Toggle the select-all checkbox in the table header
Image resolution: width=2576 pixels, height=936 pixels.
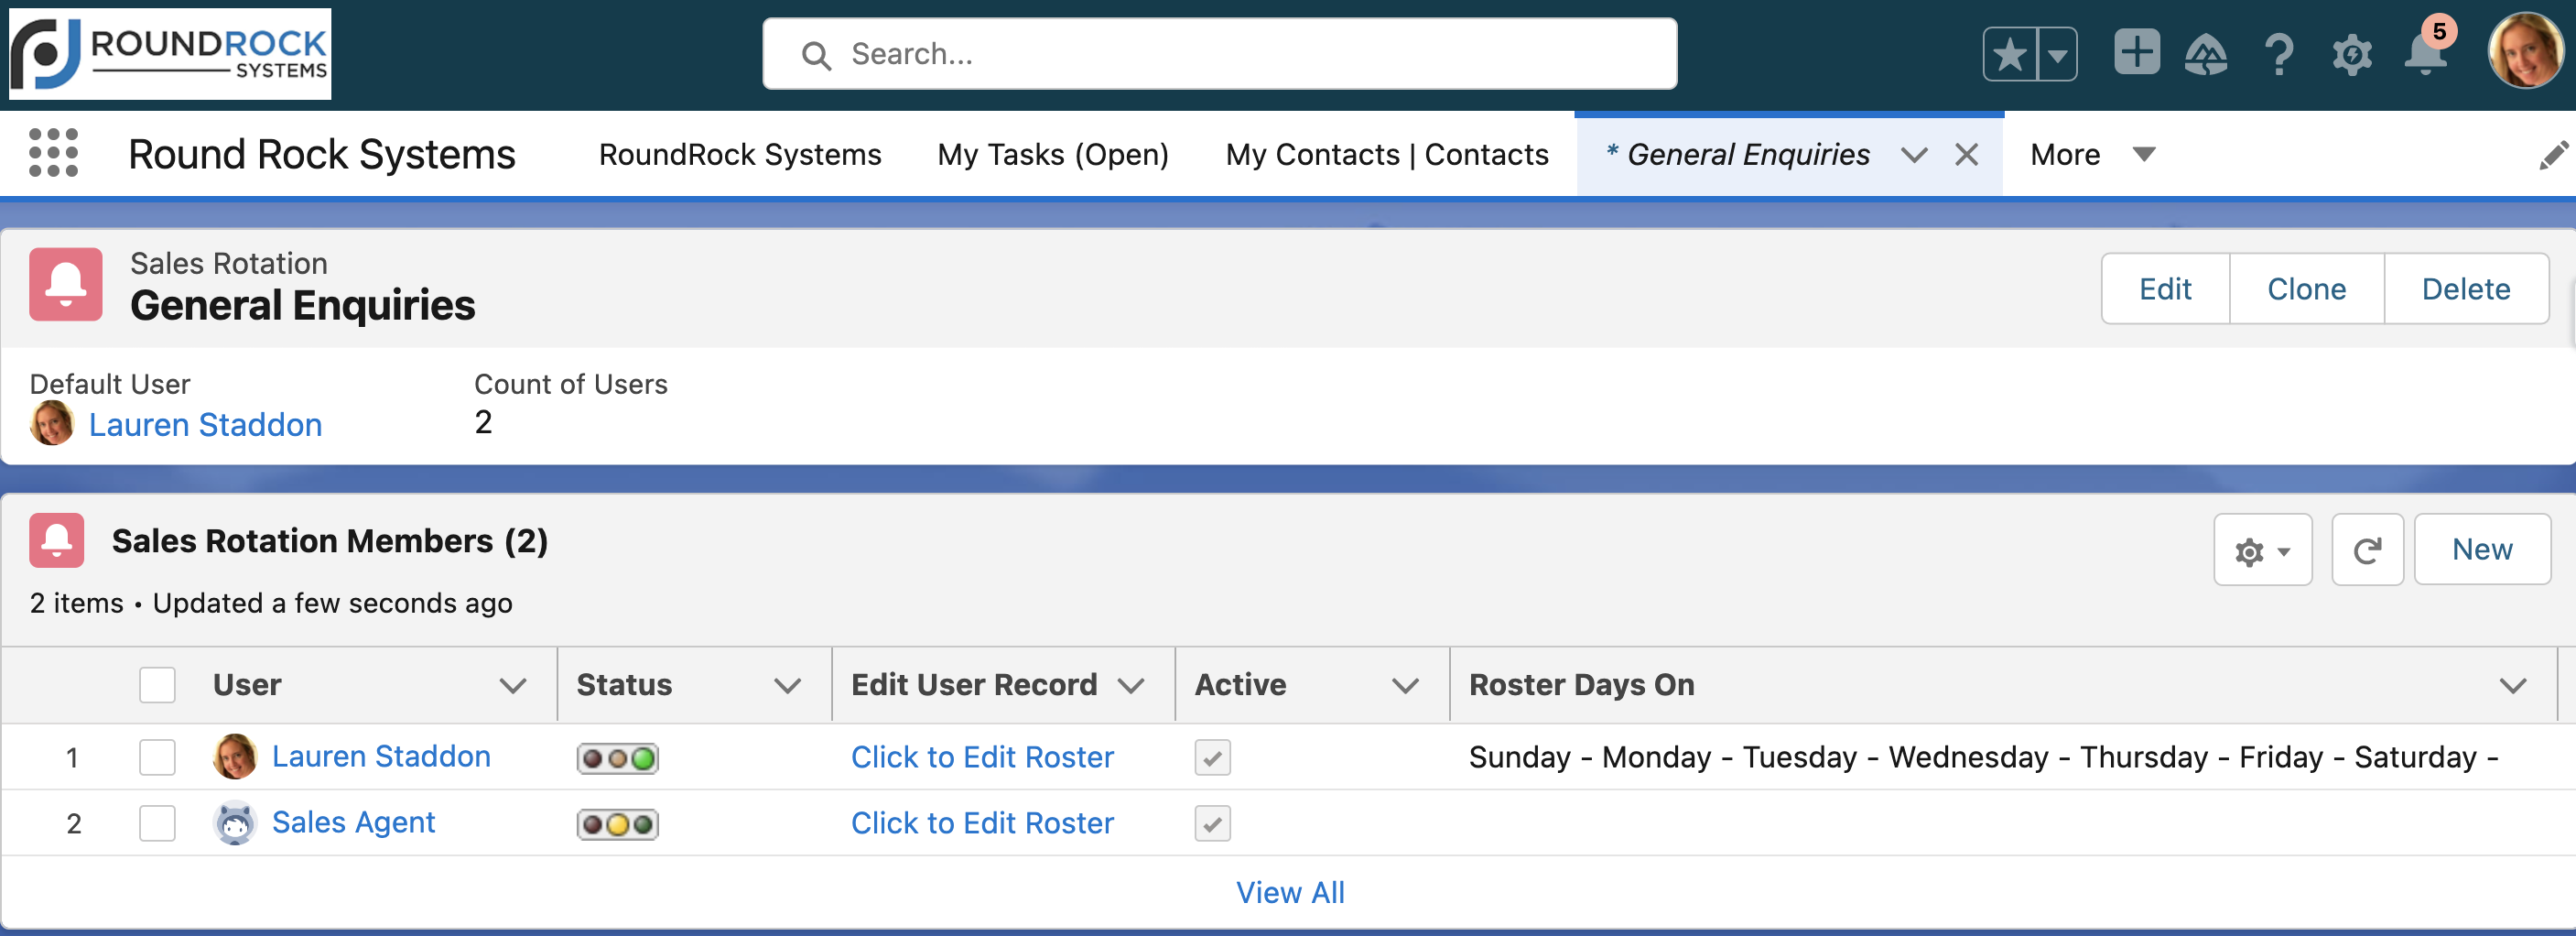pyautogui.click(x=157, y=684)
